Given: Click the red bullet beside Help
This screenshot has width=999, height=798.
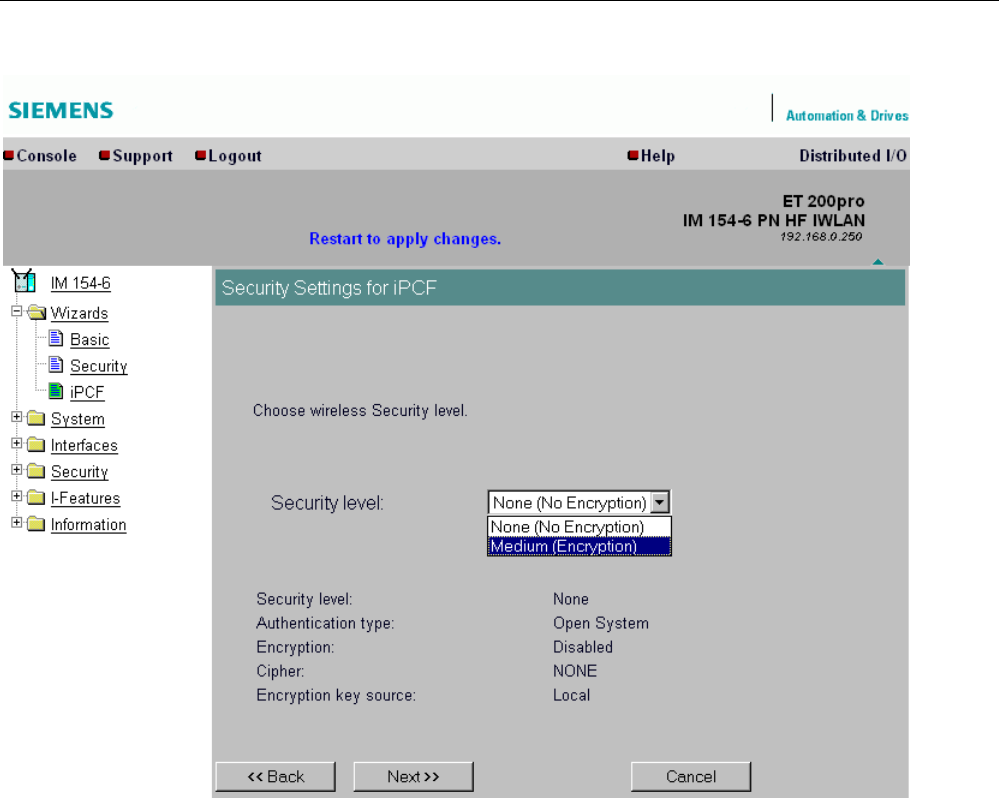Looking at the screenshot, I should click(x=633, y=155).
